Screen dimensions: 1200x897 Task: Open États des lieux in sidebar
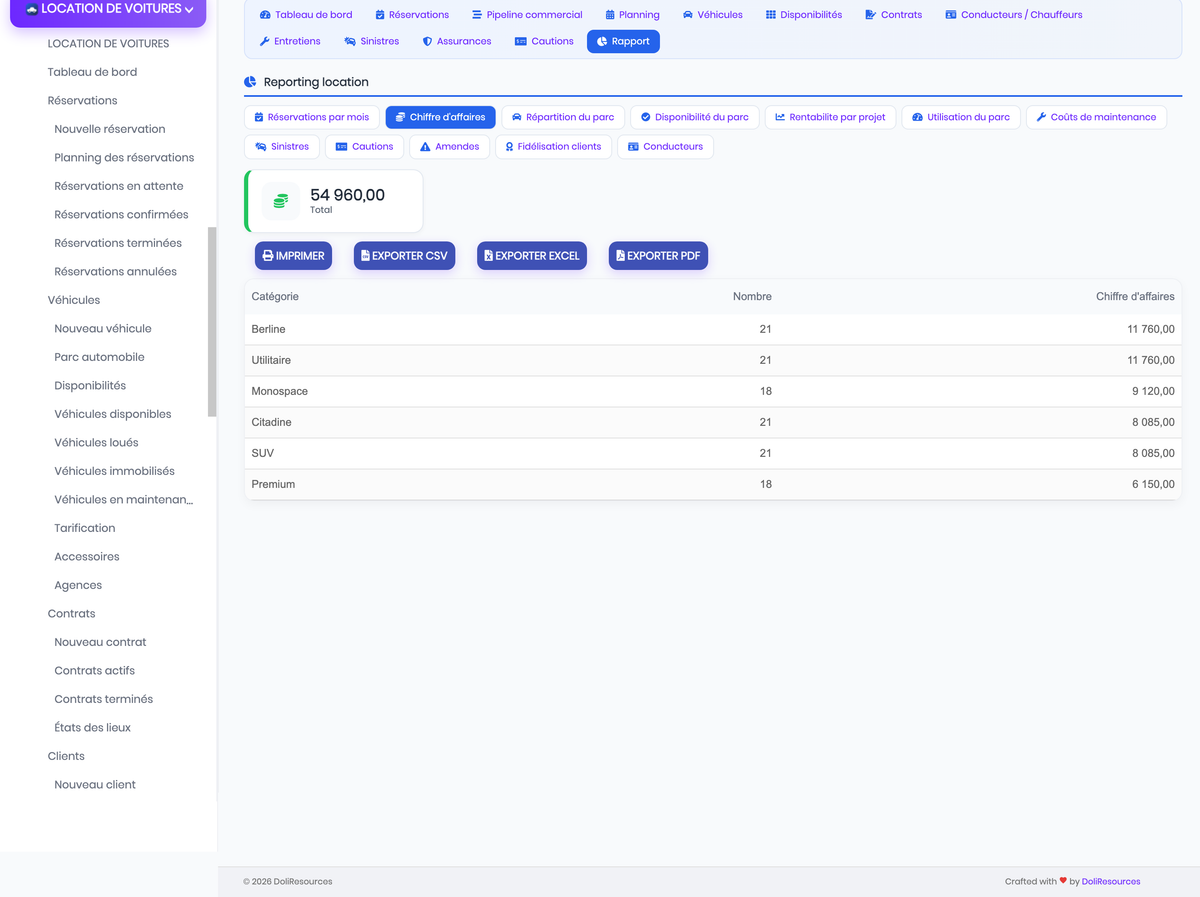click(x=92, y=728)
